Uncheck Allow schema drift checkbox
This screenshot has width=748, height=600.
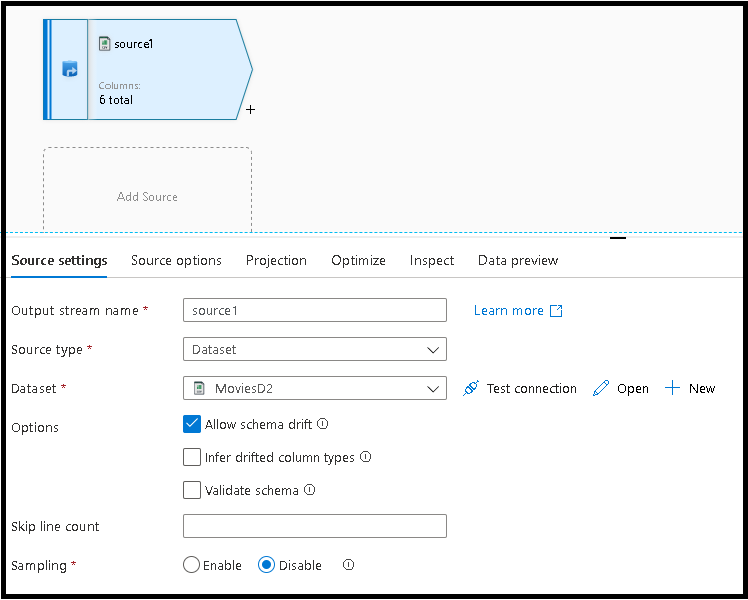coord(193,424)
